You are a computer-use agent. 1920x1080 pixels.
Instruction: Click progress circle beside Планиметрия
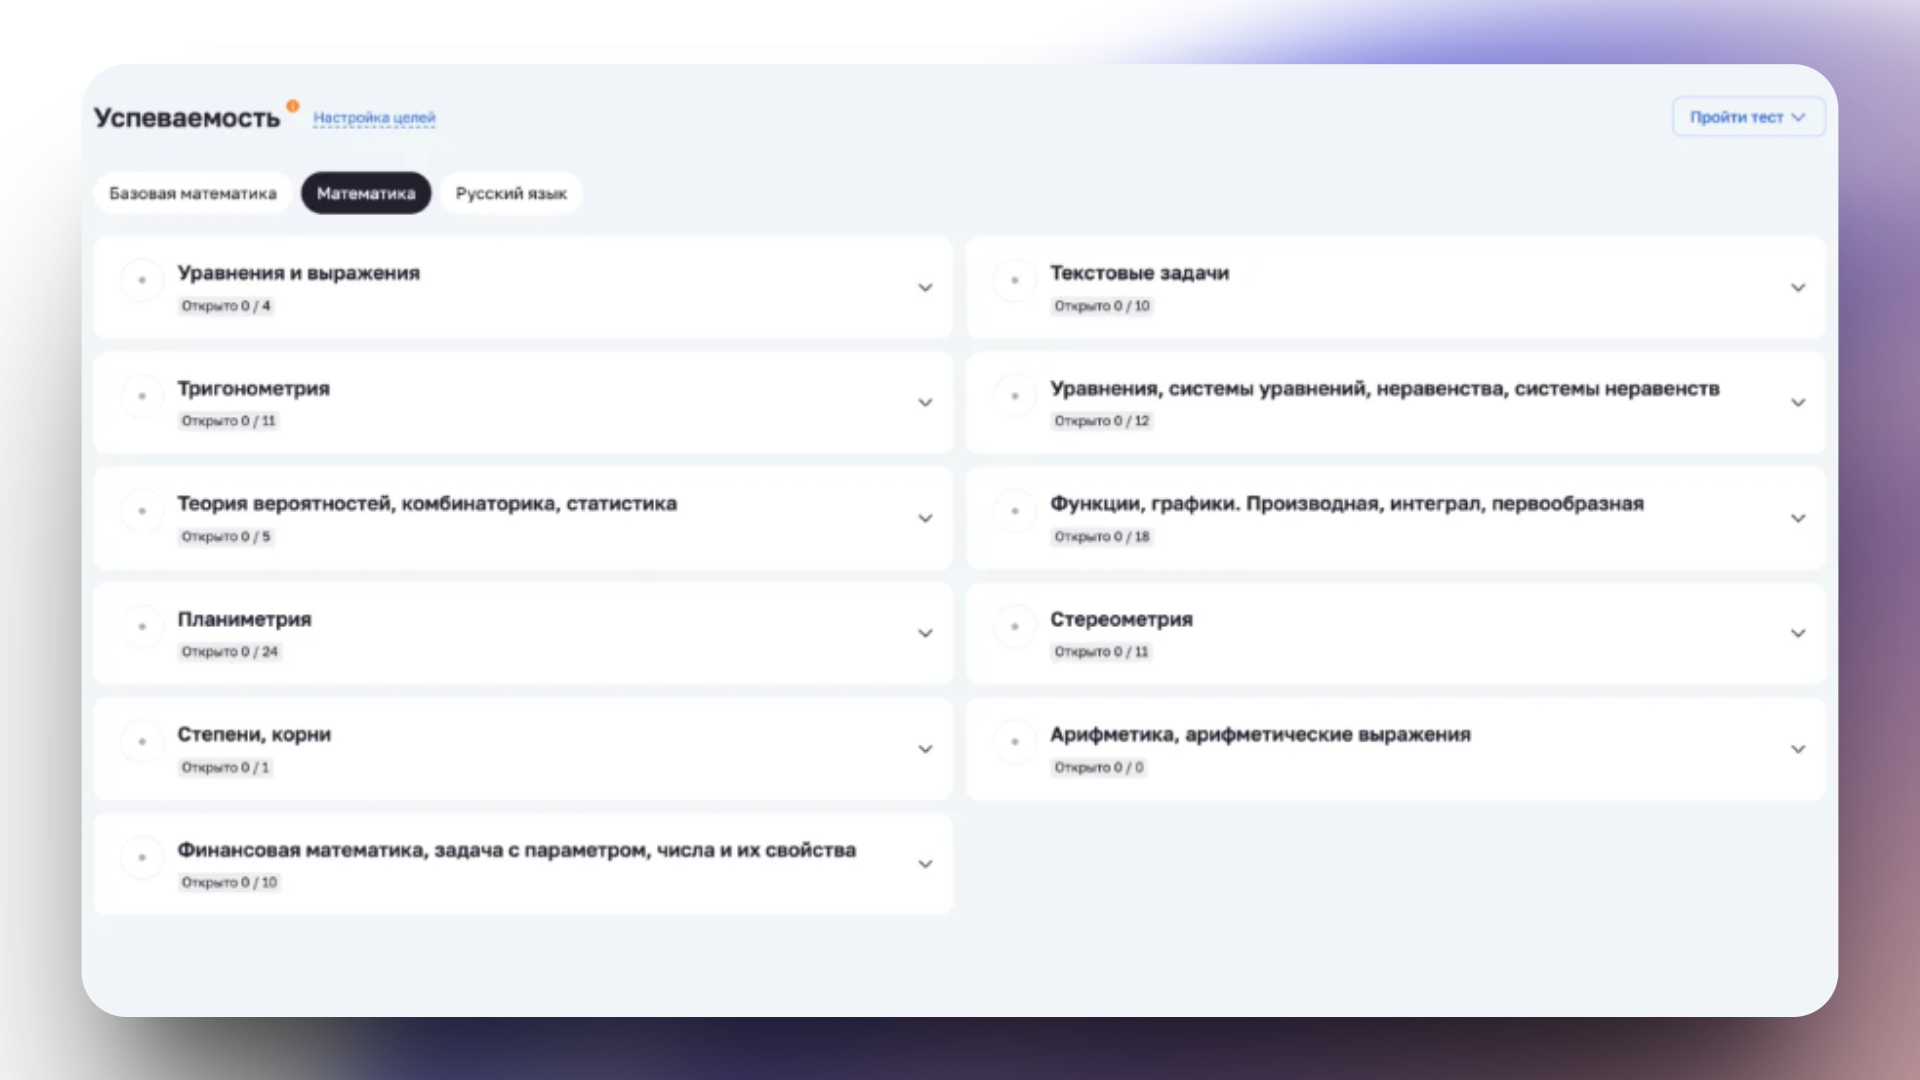[x=142, y=627]
